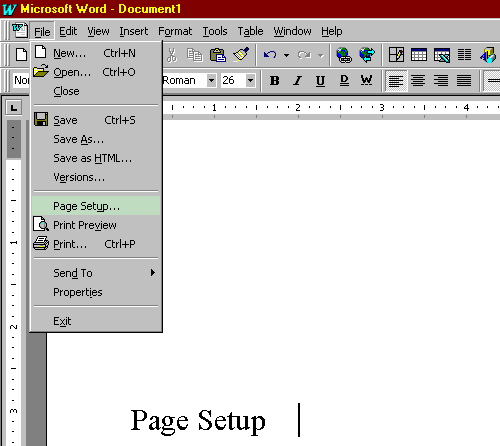Click the Word document icon beside File
Image resolution: width=500 pixels, height=446 pixels.
point(20,30)
